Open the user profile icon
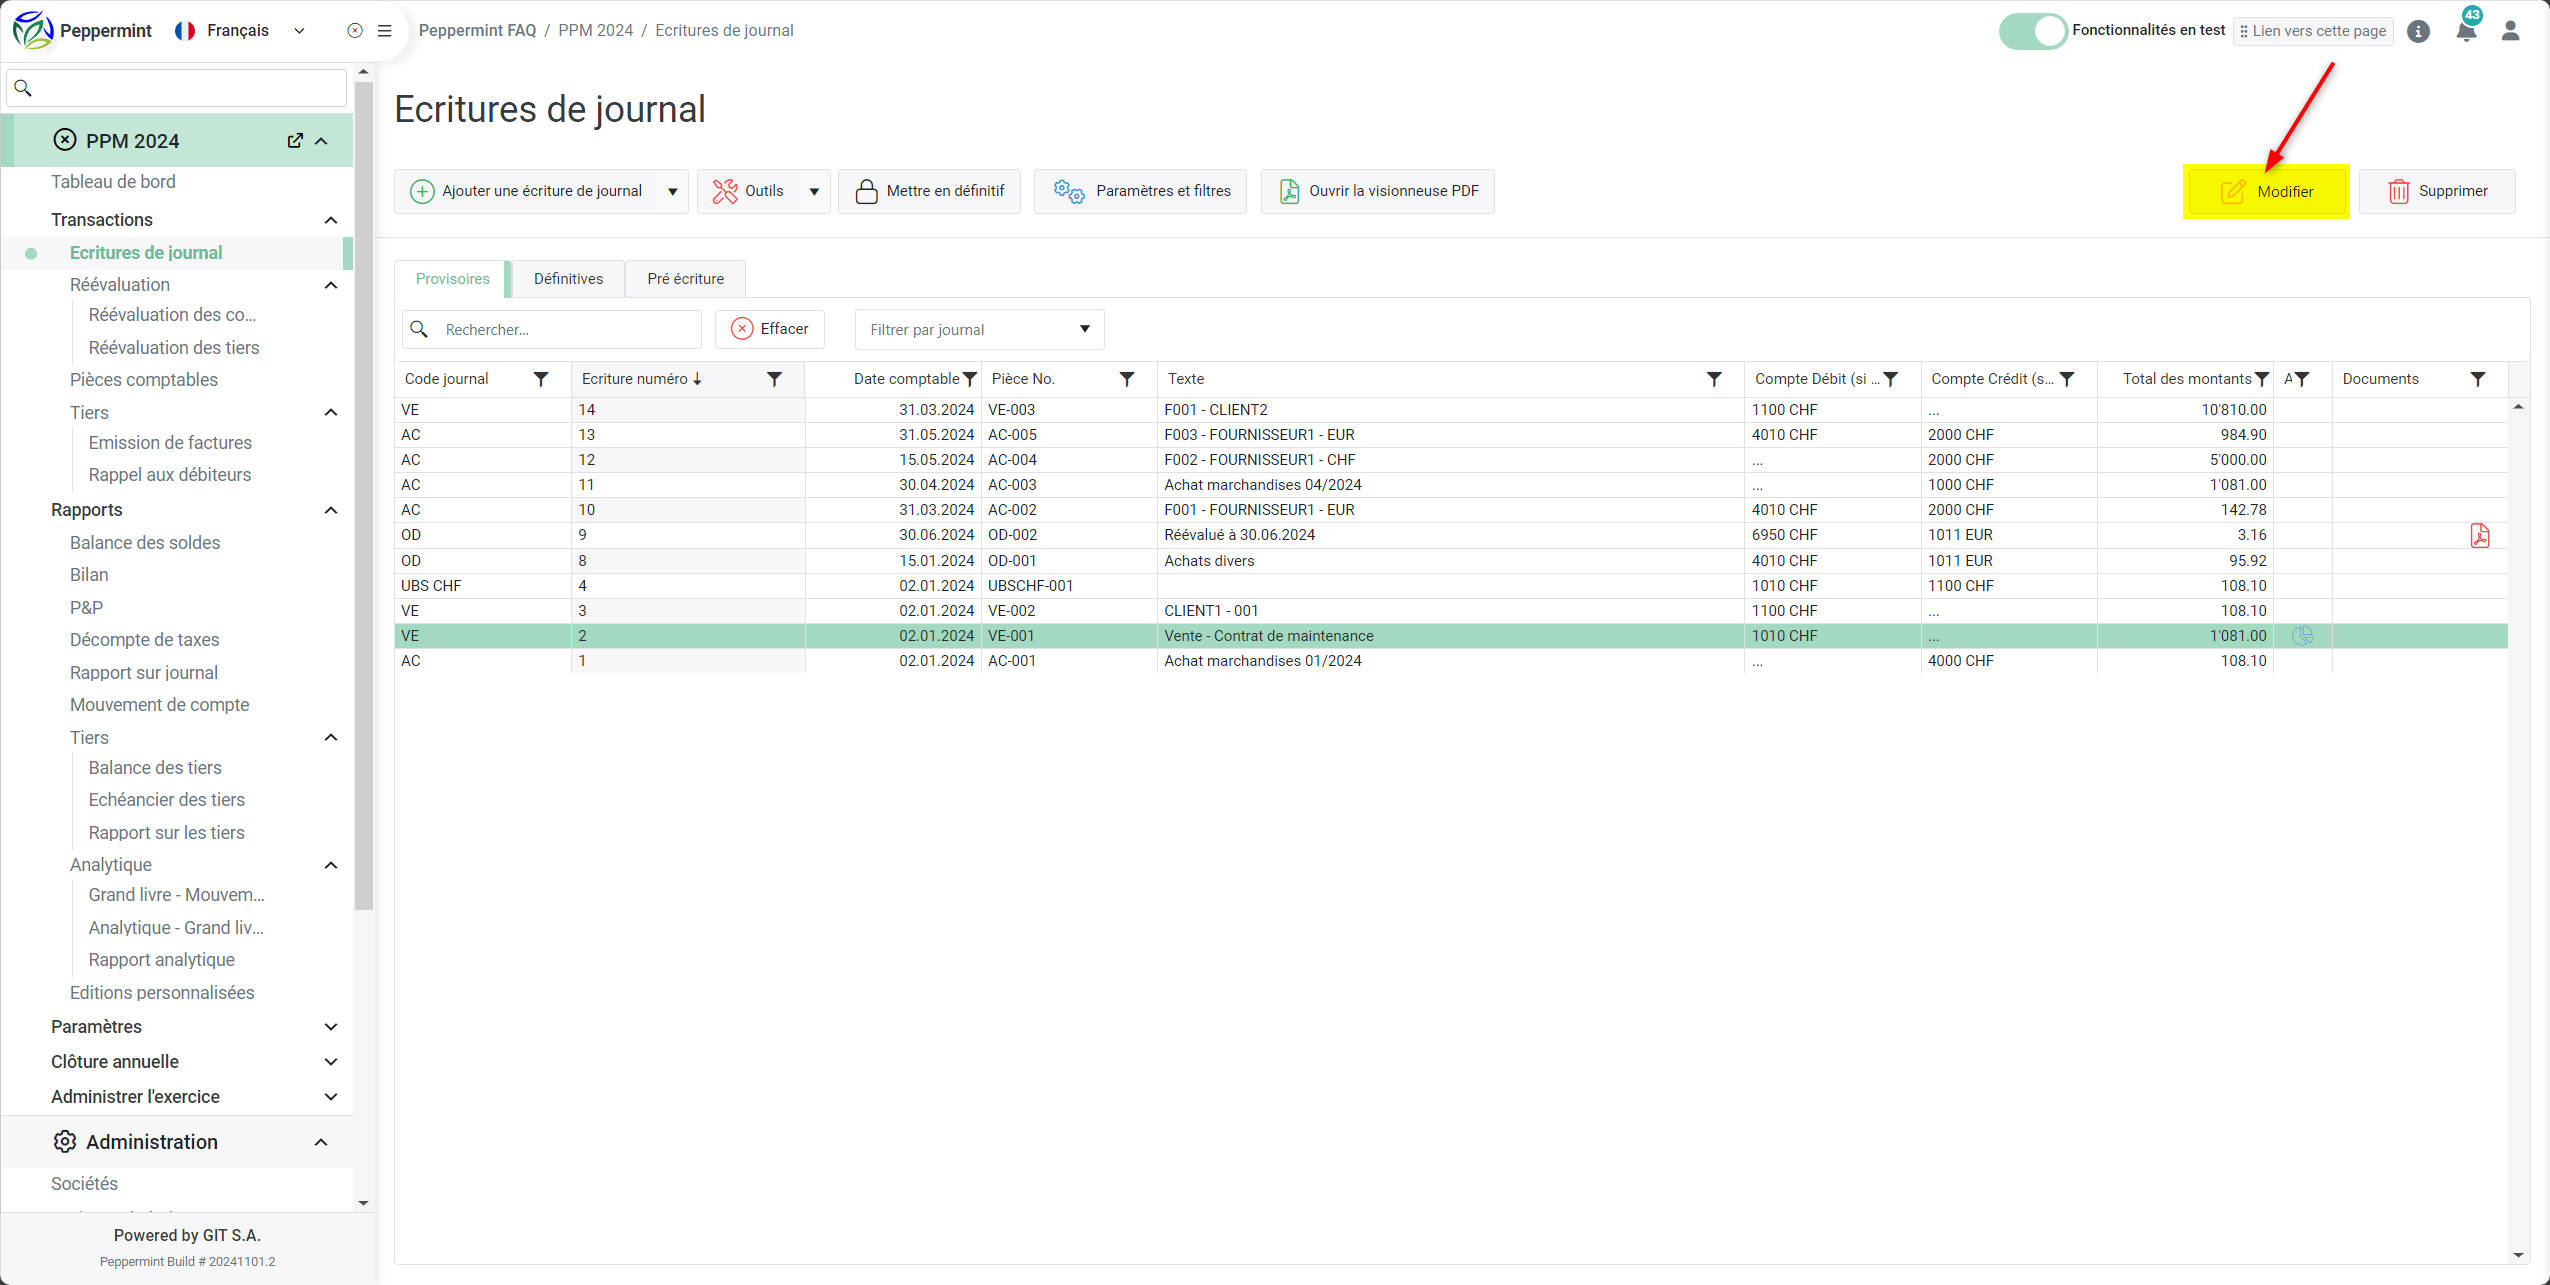This screenshot has width=2550, height=1285. click(2510, 31)
